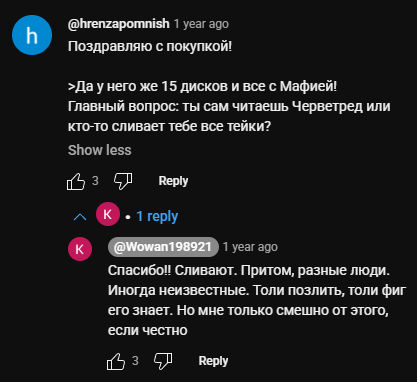Open the blue 'h' profile avatar
Viewport: 417px width, 382px height.
[32, 35]
